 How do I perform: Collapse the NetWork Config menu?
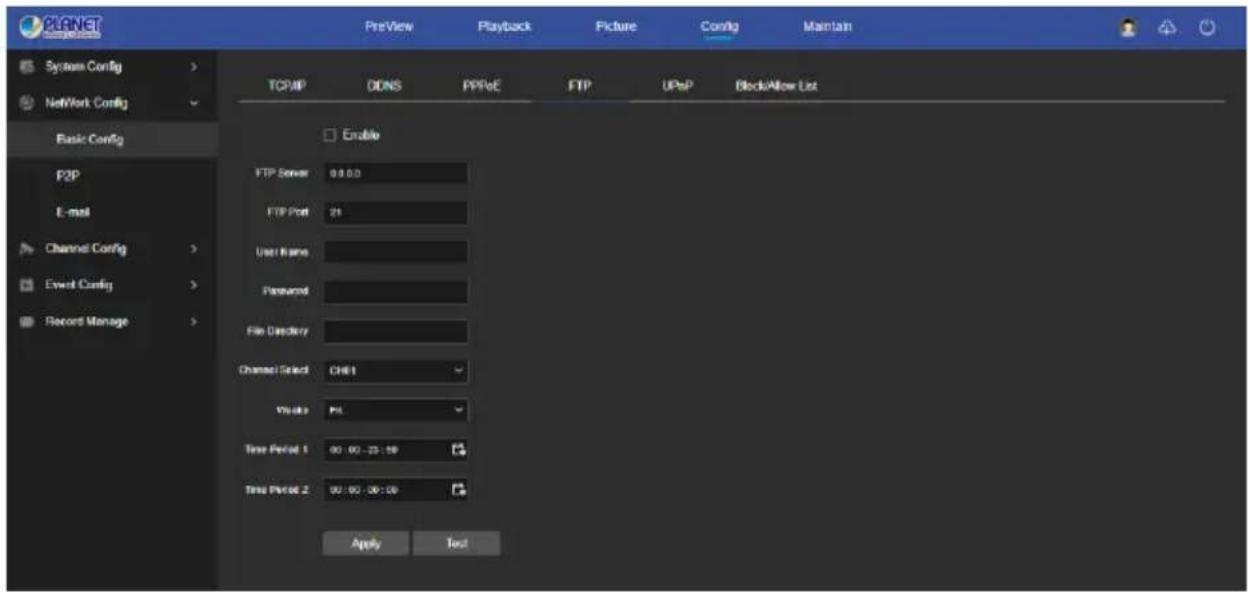coord(194,102)
